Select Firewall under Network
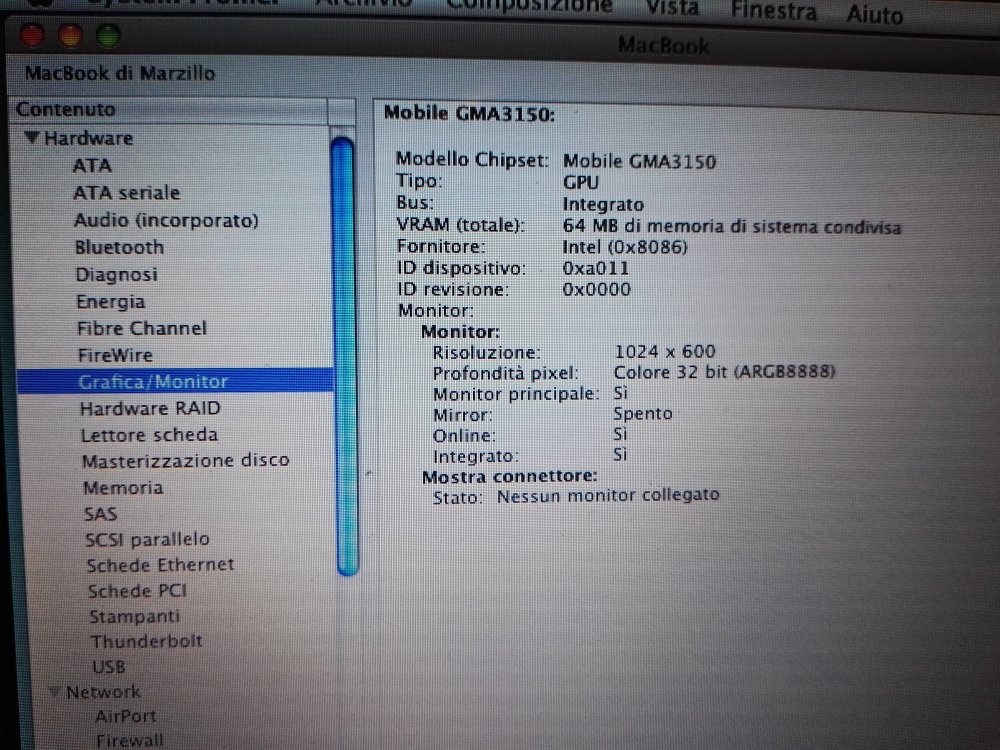The image size is (1000, 750). [129, 740]
